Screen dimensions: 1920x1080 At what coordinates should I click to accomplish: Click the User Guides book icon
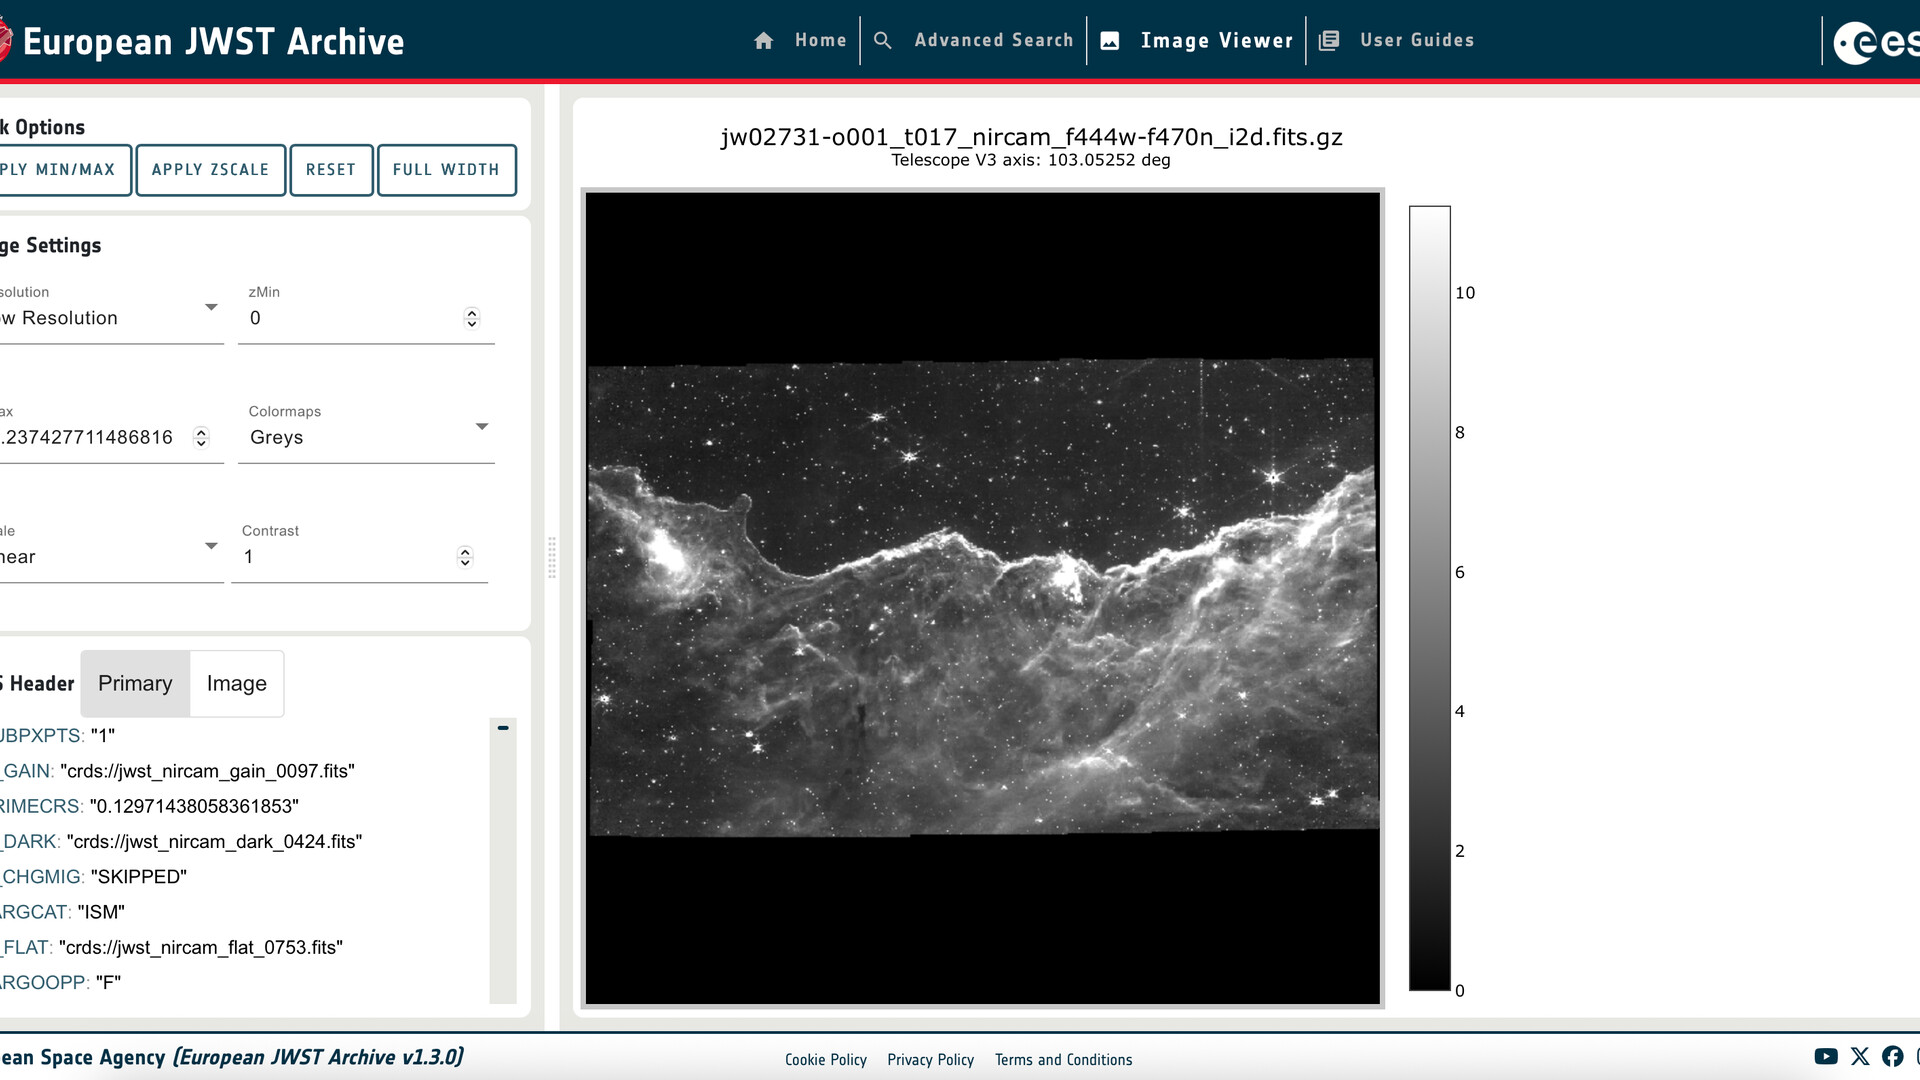1329,41
